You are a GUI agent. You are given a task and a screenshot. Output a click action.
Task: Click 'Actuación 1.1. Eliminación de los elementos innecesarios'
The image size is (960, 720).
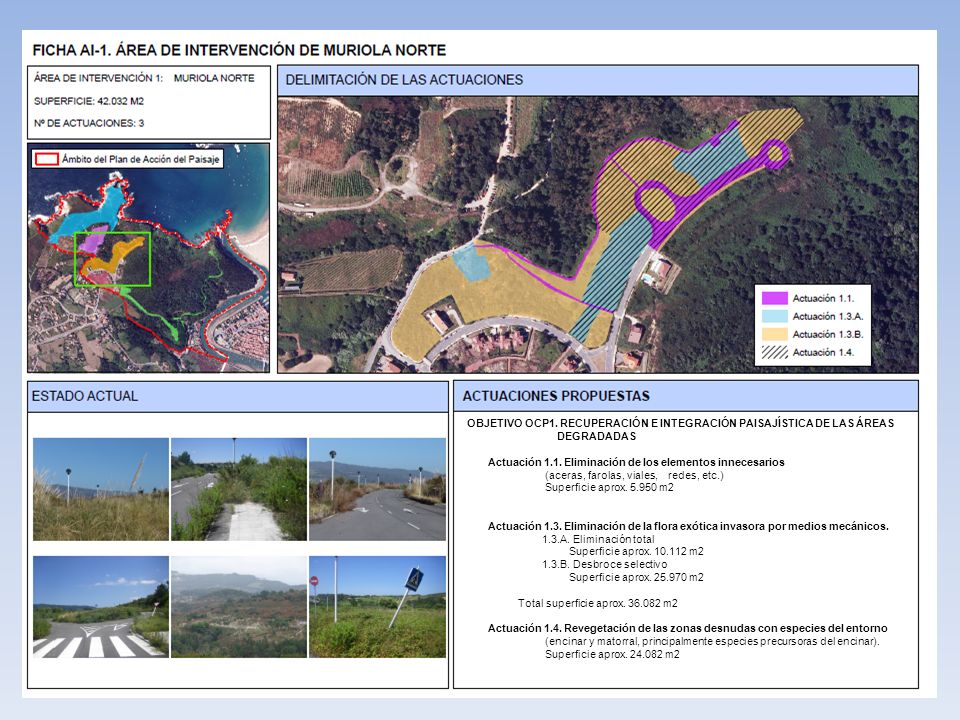click(636, 462)
